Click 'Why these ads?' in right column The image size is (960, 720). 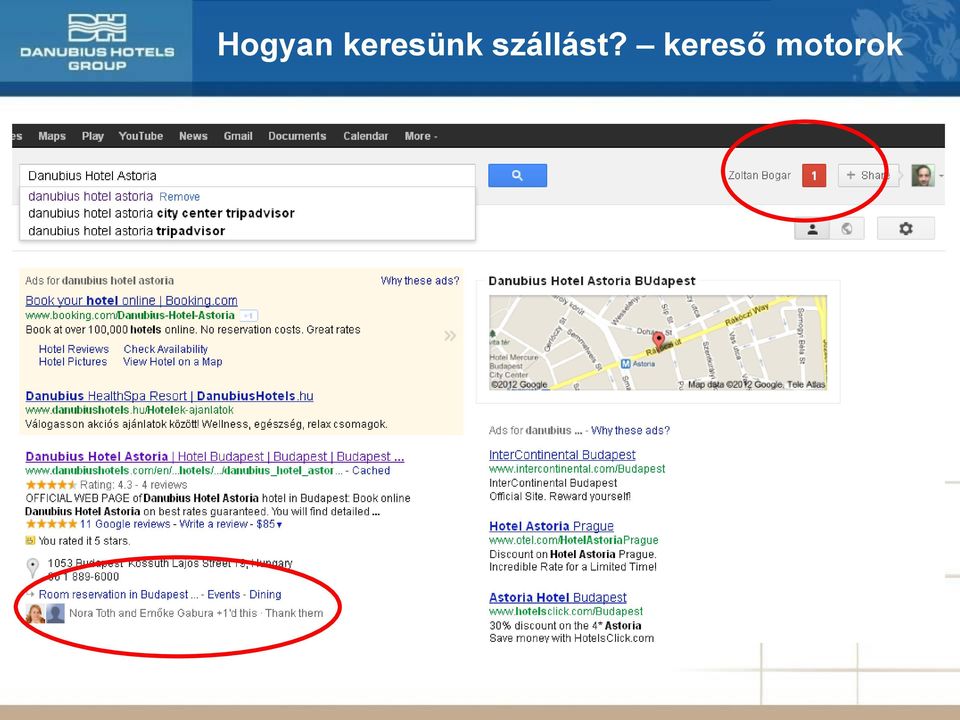[631, 431]
